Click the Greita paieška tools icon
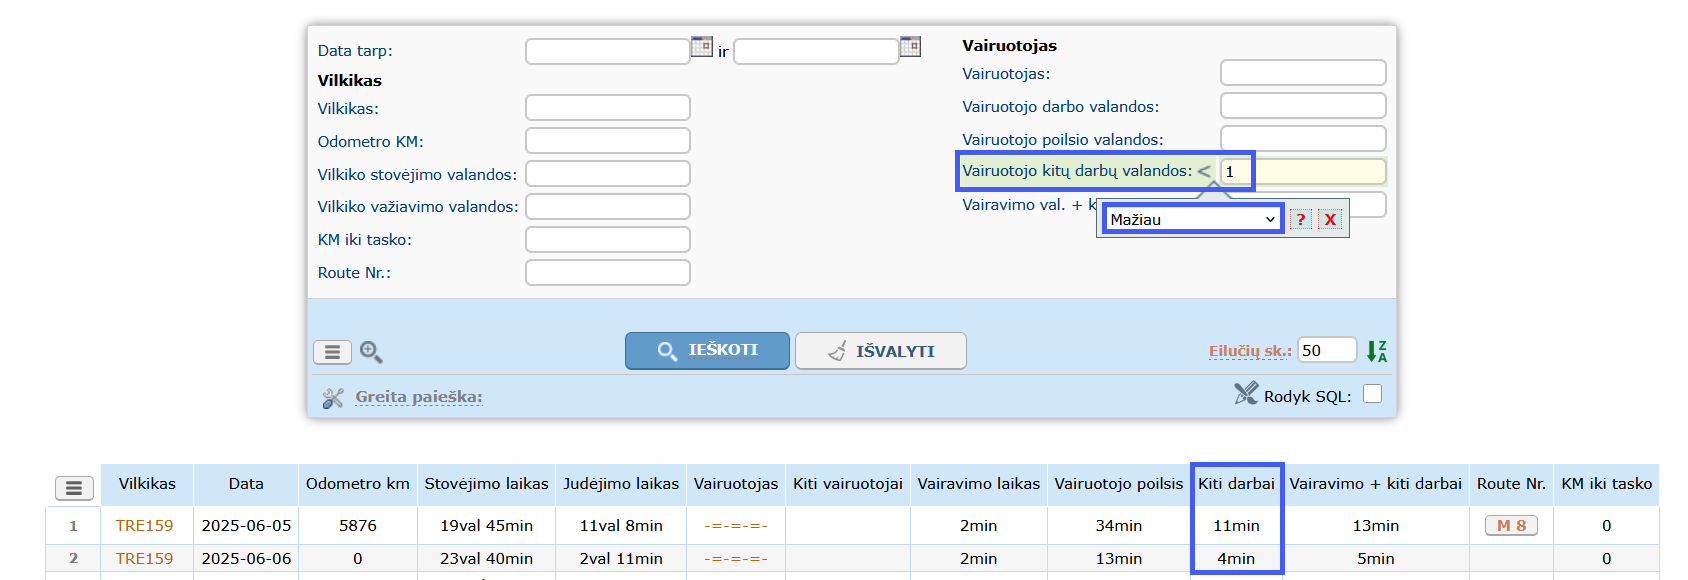1688x580 pixels. [333, 398]
